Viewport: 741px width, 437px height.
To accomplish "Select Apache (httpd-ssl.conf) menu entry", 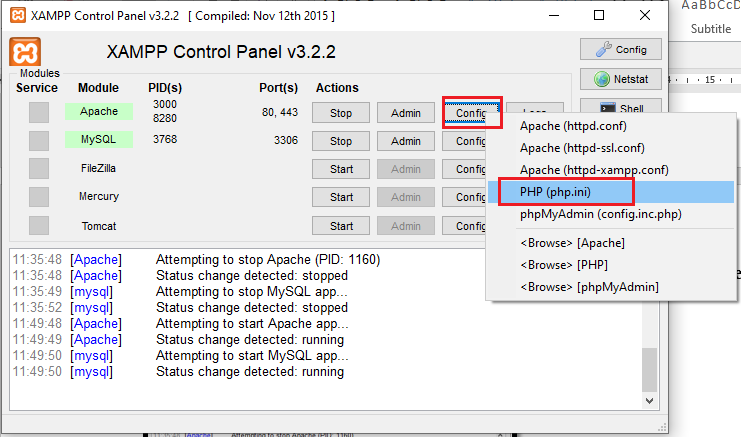I will (x=611, y=148).
